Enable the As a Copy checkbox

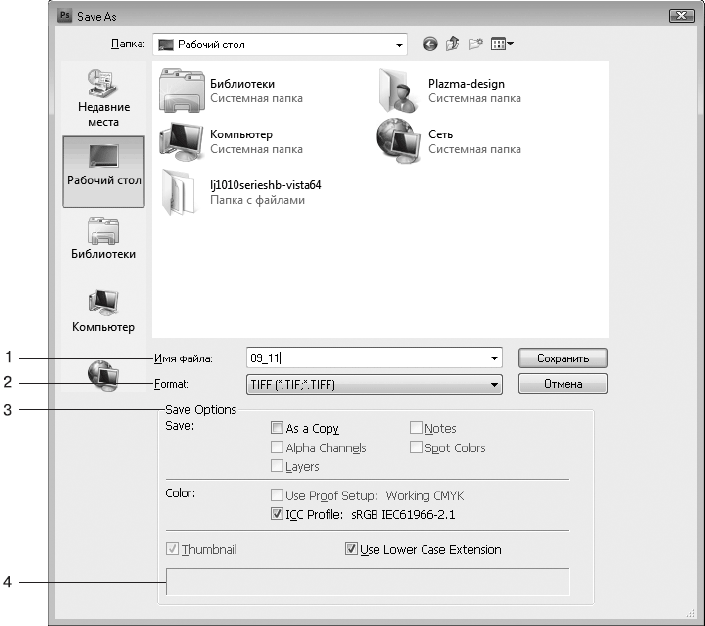[x=277, y=428]
